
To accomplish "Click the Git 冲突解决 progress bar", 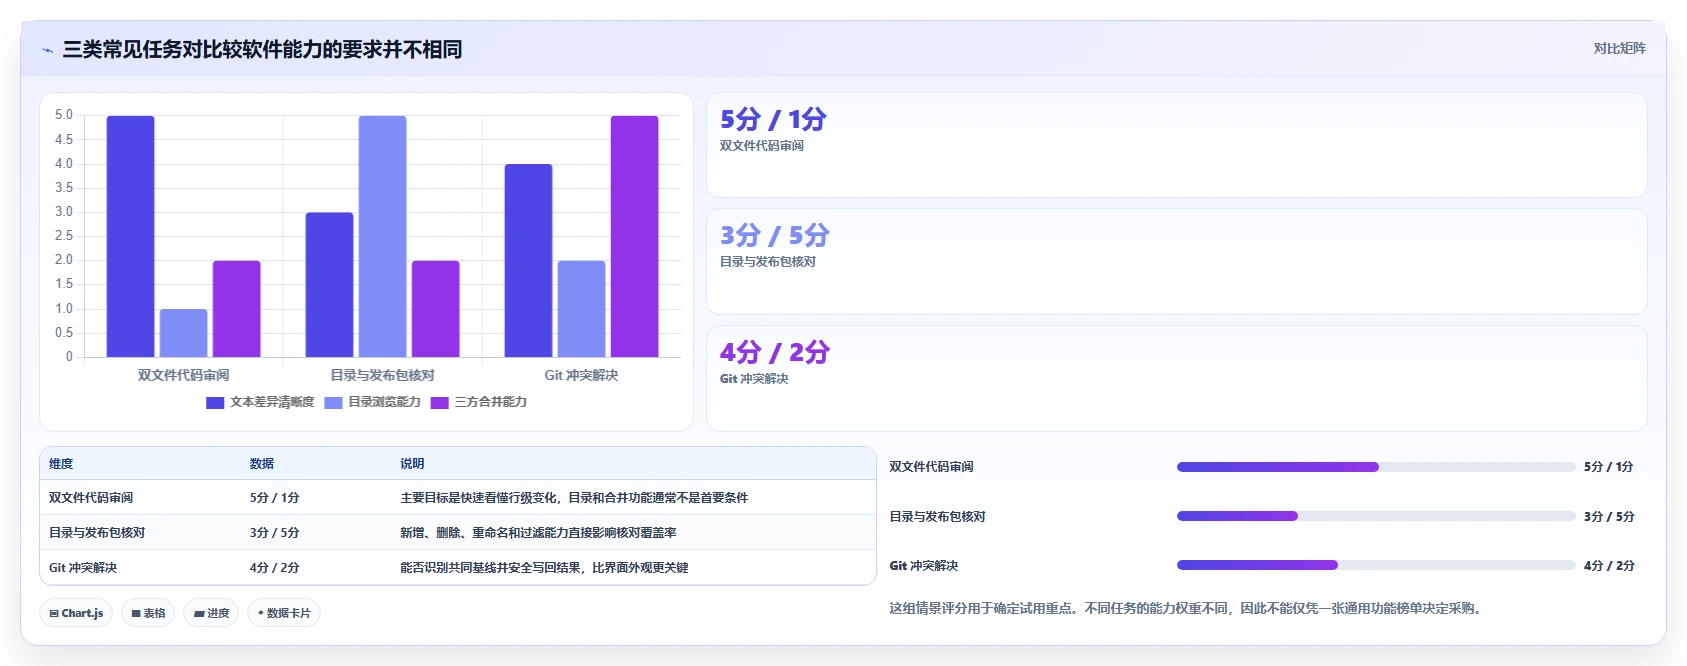I will click(1376, 565).
